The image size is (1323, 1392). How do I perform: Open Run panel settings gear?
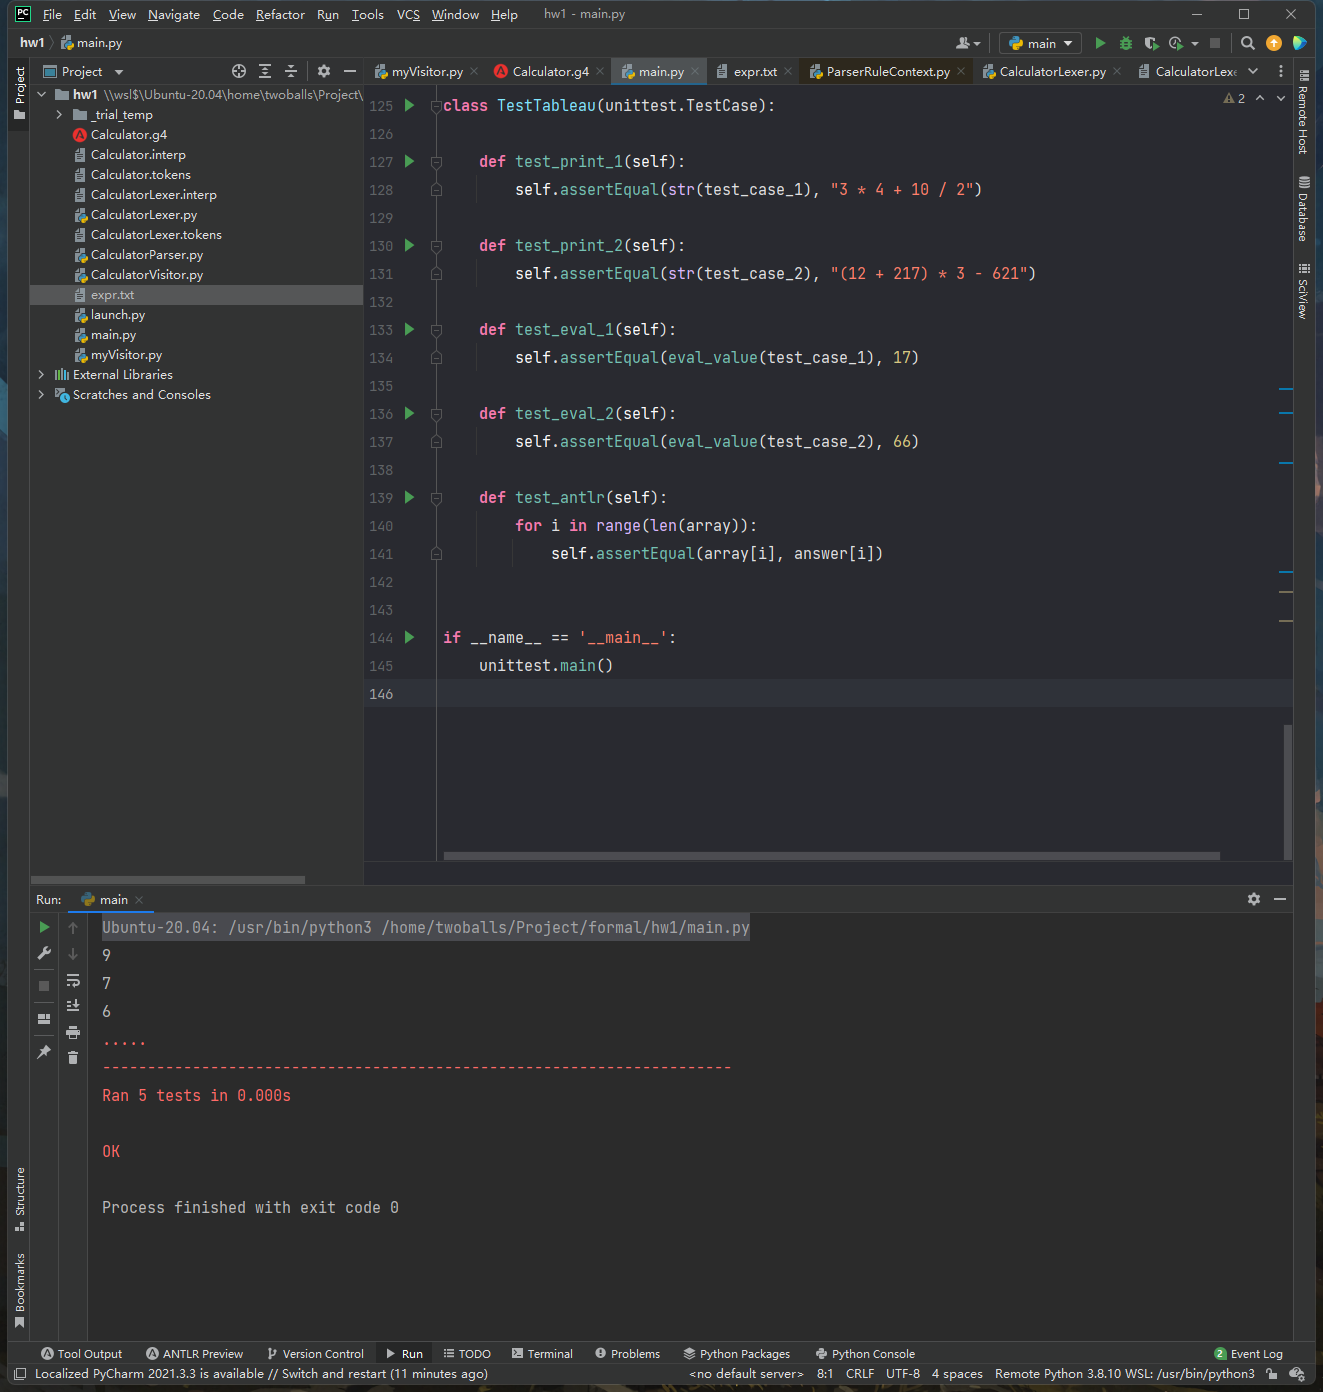[1254, 899]
